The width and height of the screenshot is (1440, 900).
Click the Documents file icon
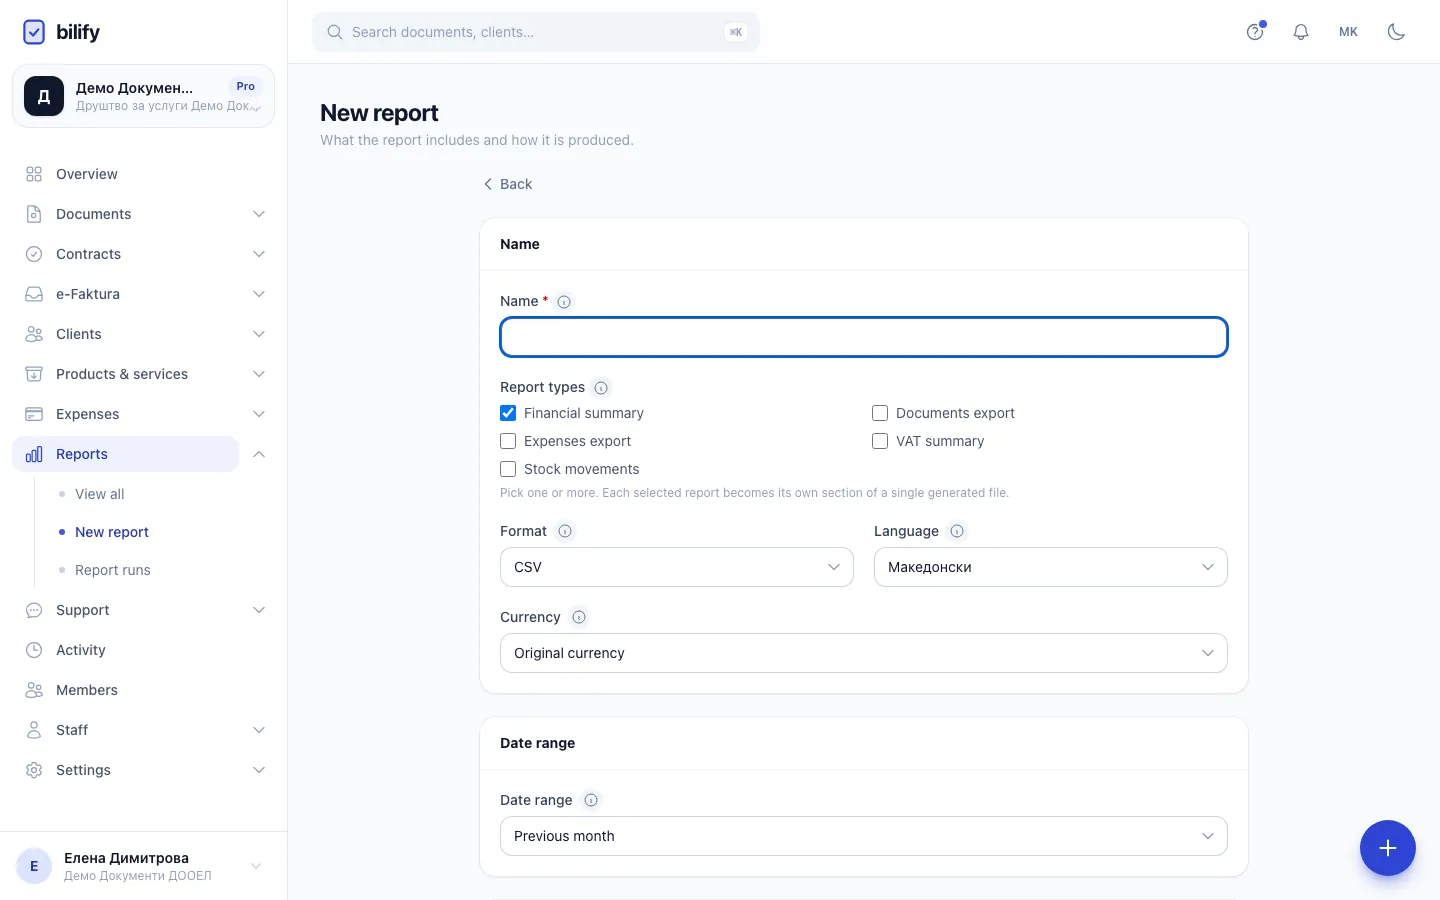click(34, 214)
